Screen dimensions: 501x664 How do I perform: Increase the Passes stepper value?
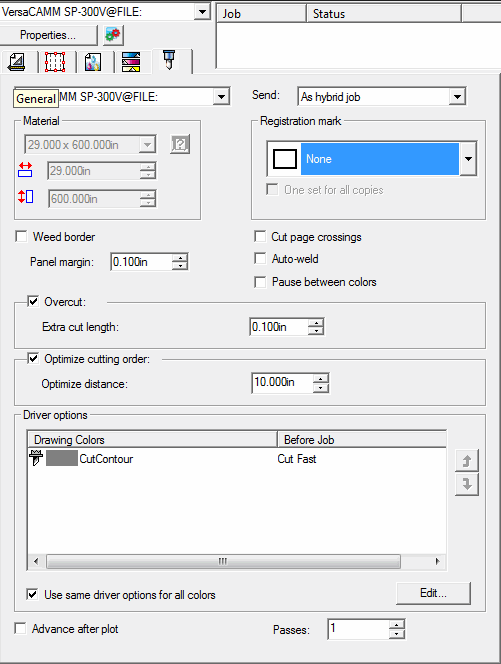click(397, 625)
